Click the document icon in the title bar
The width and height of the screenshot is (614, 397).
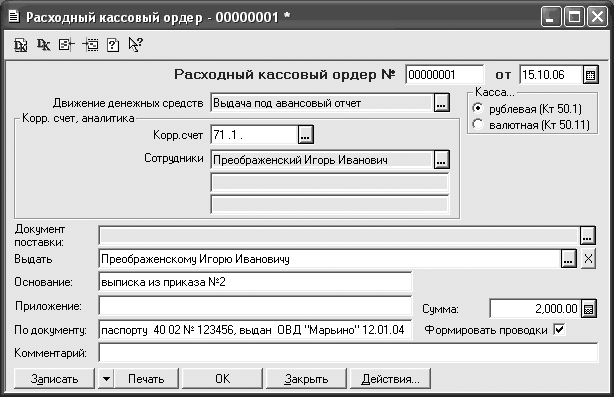click(x=14, y=17)
